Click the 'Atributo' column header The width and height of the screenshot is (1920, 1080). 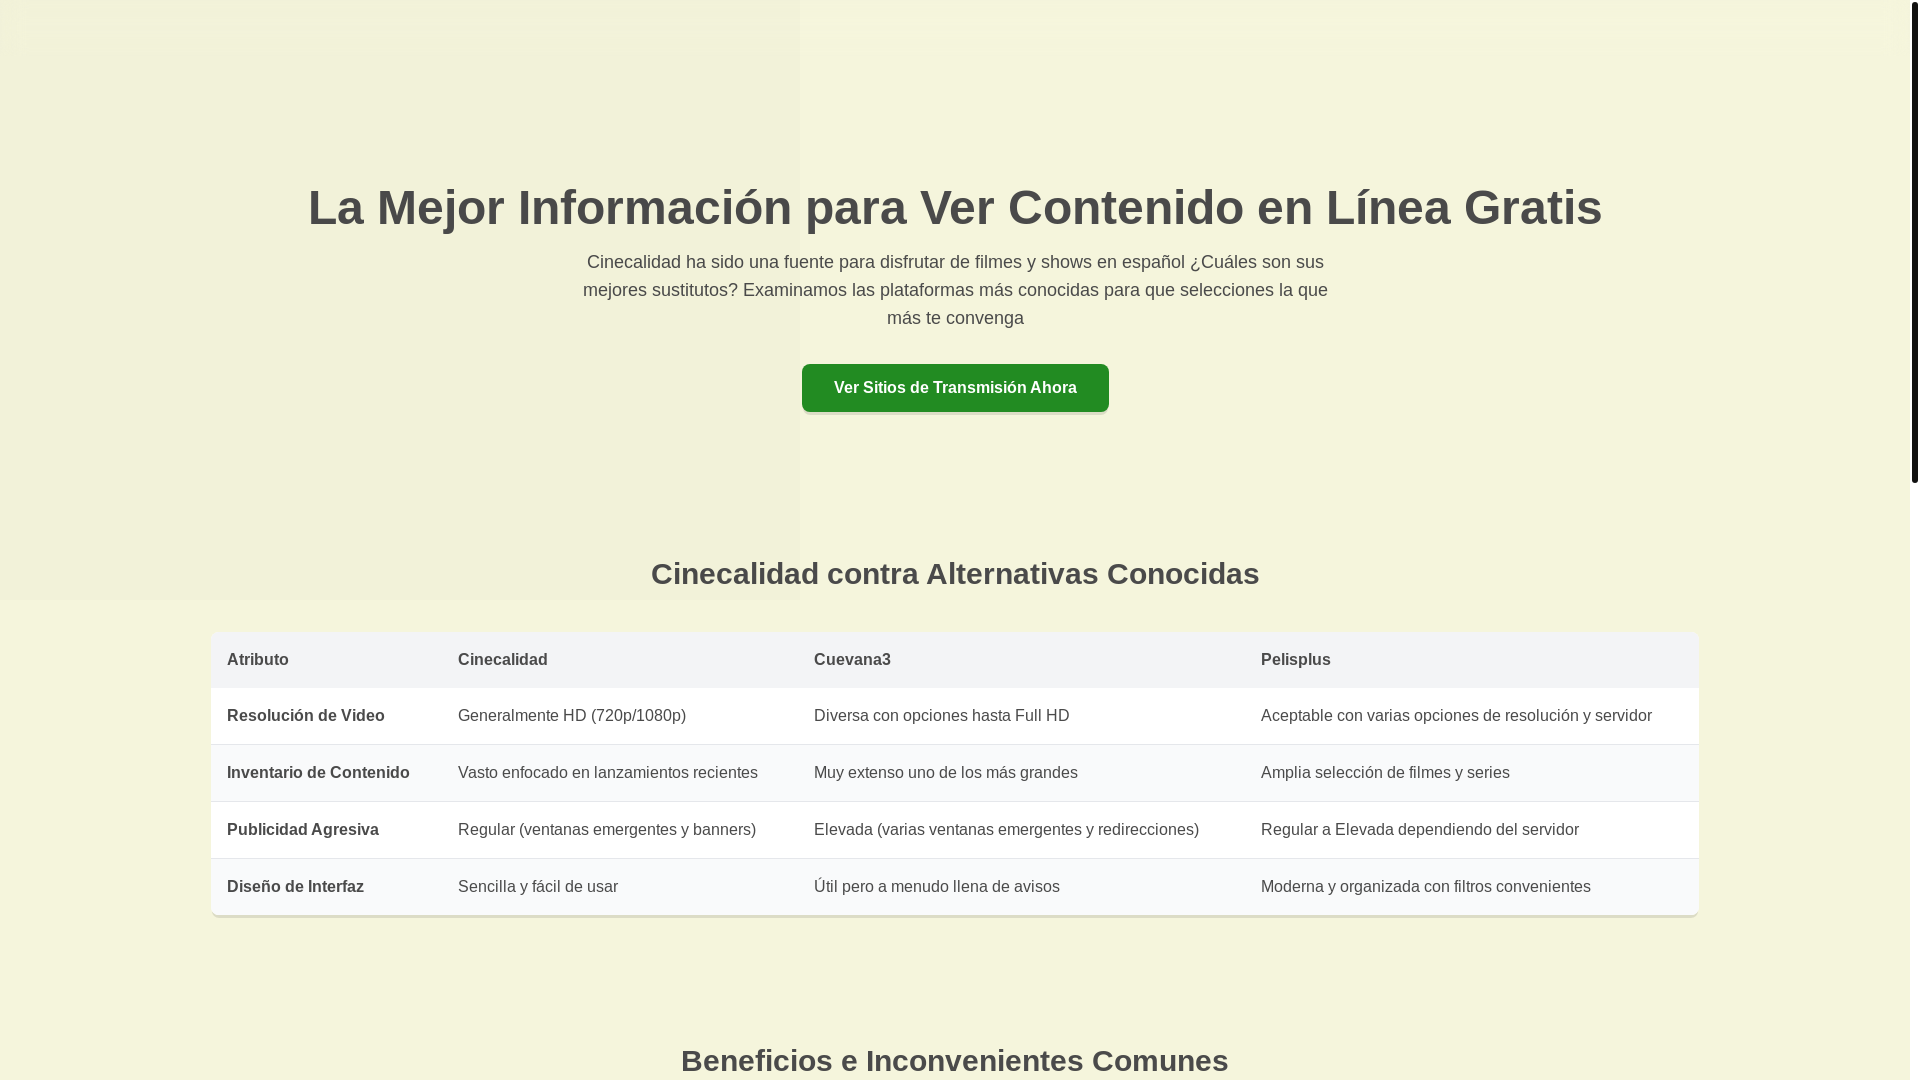[x=326, y=660]
